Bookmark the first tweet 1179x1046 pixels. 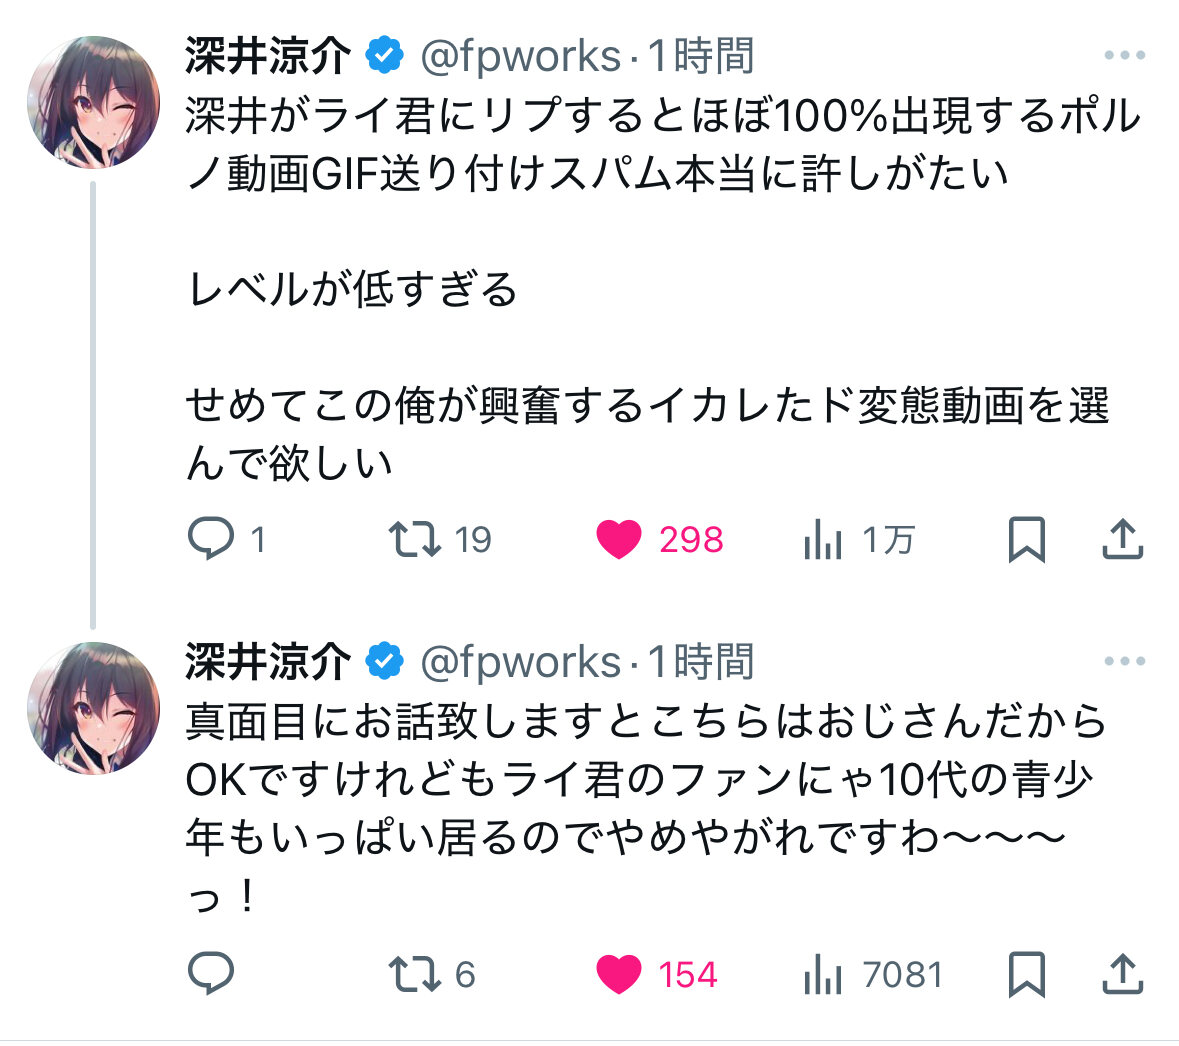(1026, 540)
